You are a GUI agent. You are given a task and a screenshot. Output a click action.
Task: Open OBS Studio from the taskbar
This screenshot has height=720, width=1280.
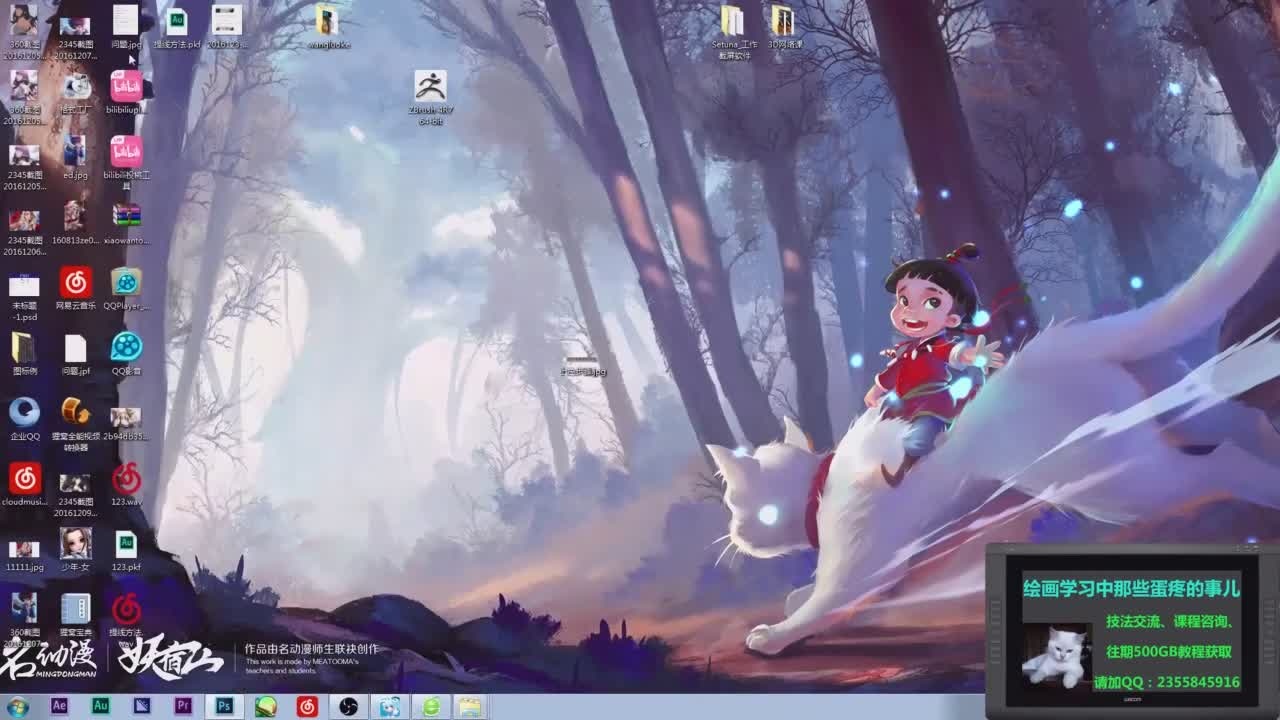[x=348, y=706]
